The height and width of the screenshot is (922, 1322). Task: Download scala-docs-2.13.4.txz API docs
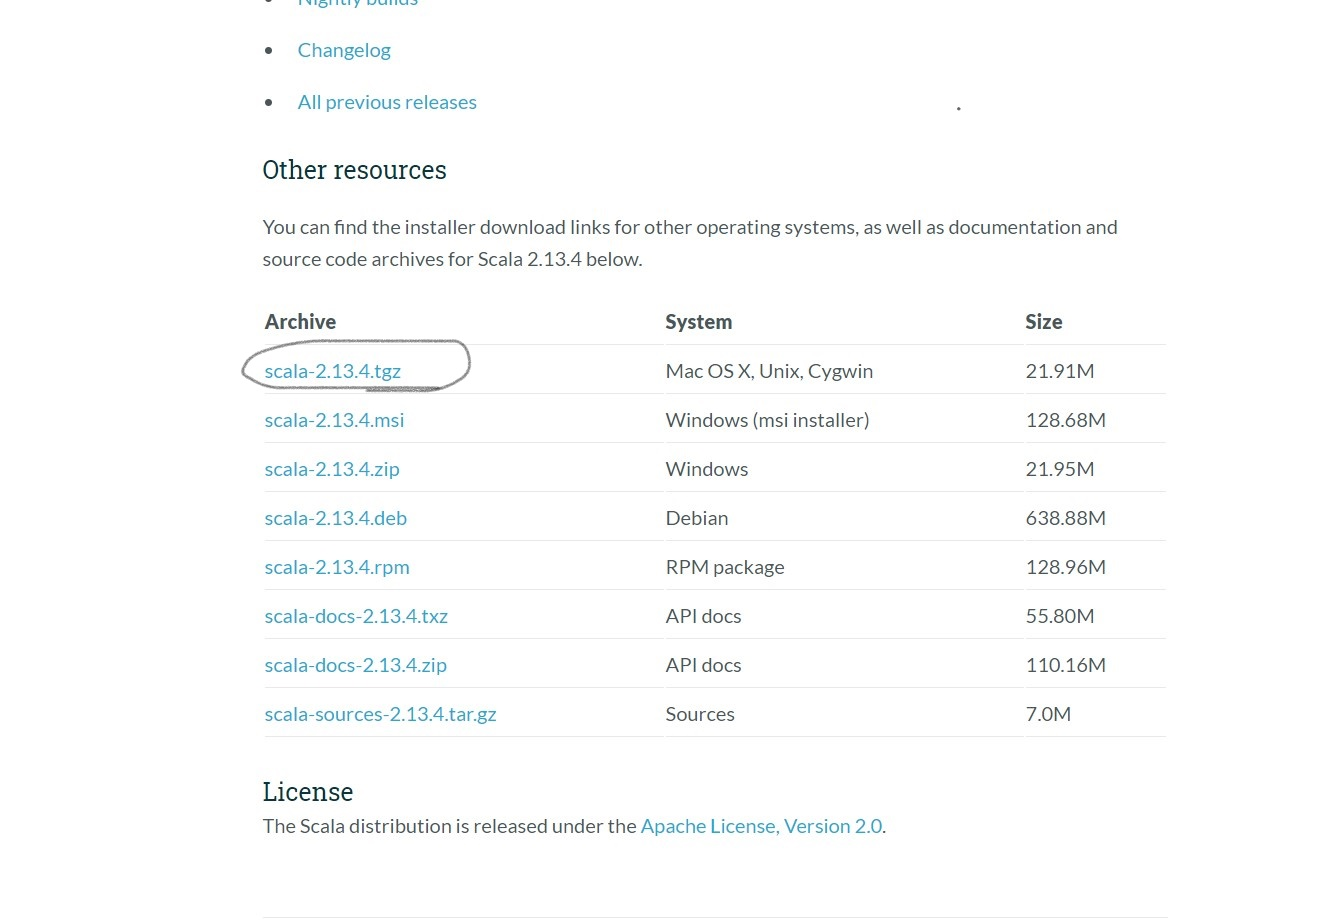[x=356, y=616]
